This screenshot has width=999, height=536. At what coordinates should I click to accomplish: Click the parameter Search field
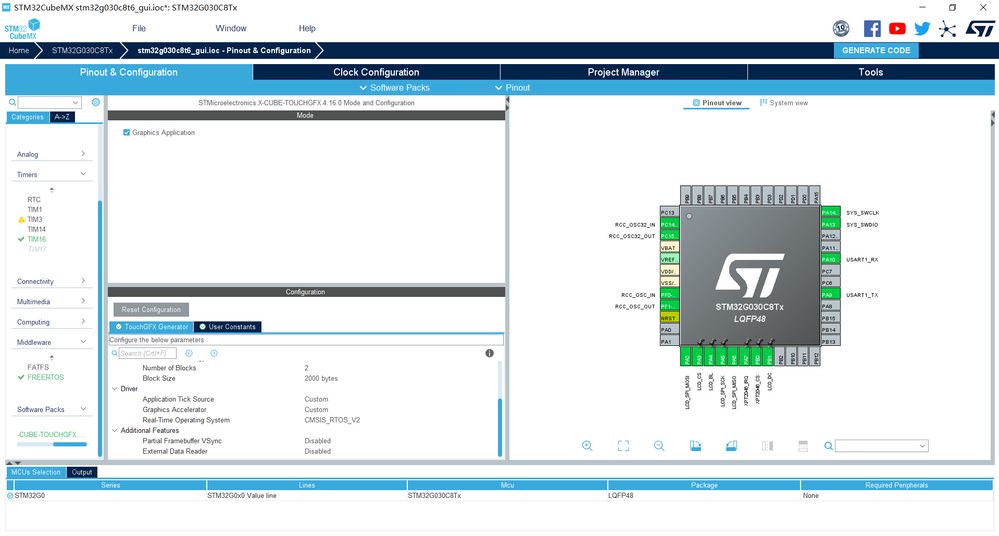pyautogui.click(x=147, y=353)
